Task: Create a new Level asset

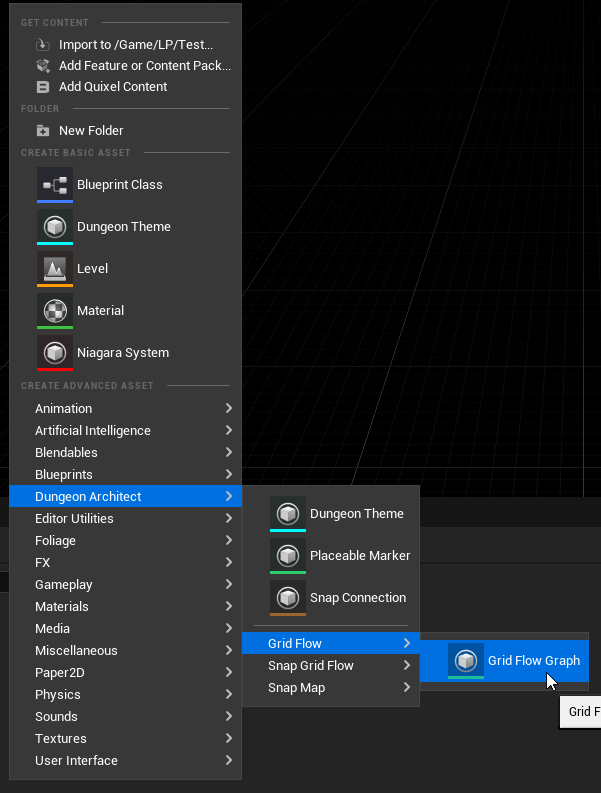Action: [x=125, y=269]
